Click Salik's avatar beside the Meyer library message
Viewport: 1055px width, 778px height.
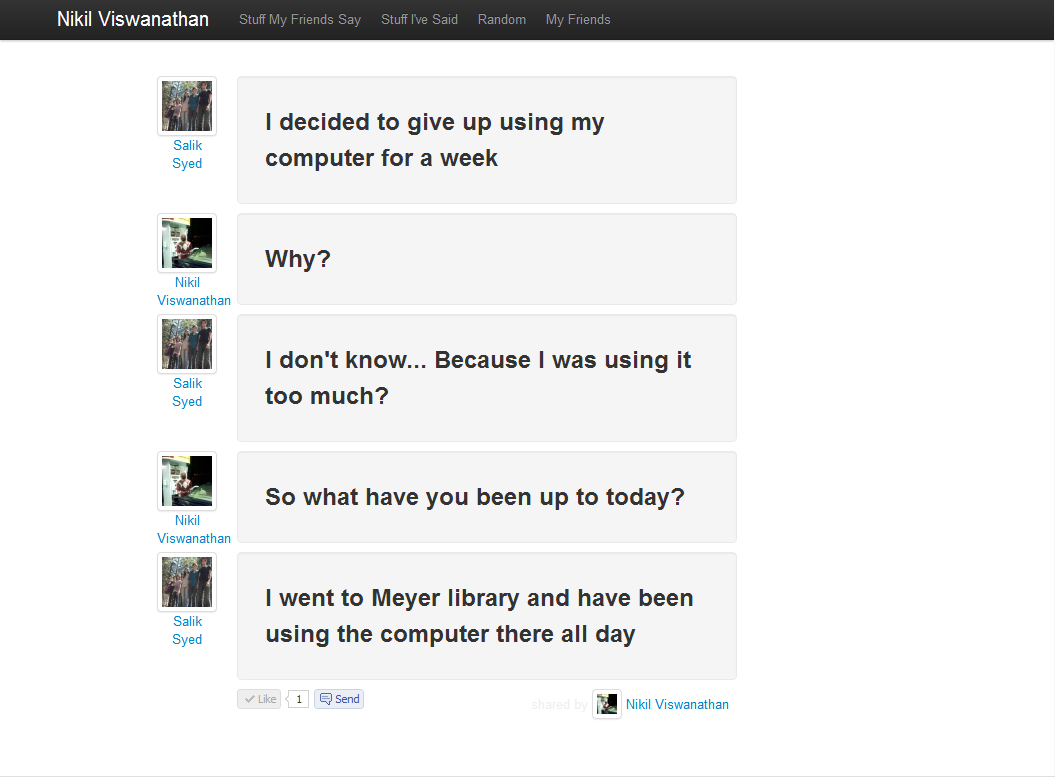coord(187,582)
